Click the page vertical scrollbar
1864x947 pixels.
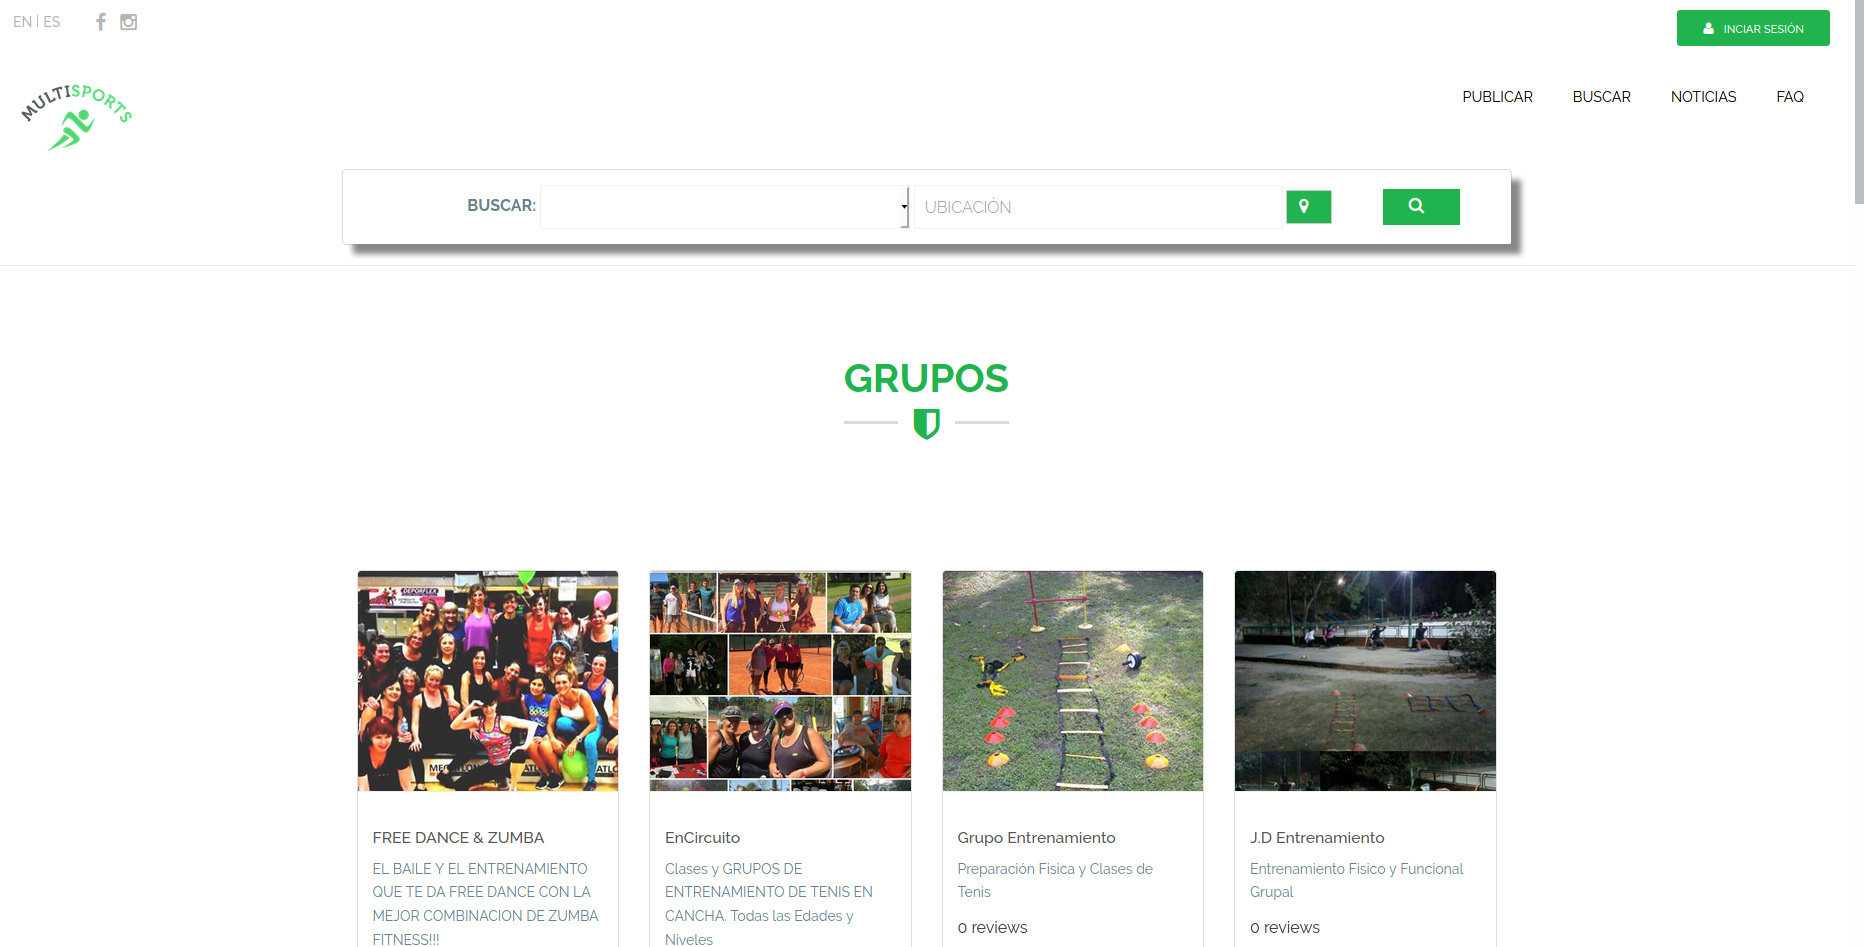pos(1859,102)
